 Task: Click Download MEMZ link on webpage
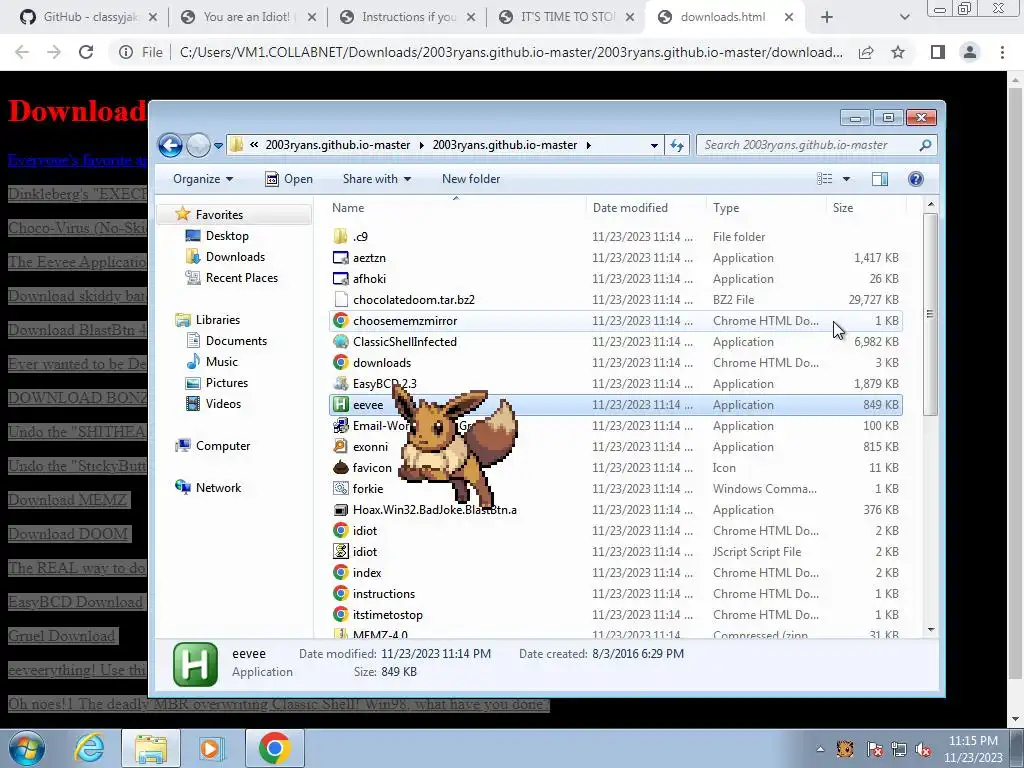pyautogui.click(x=69, y=500)
